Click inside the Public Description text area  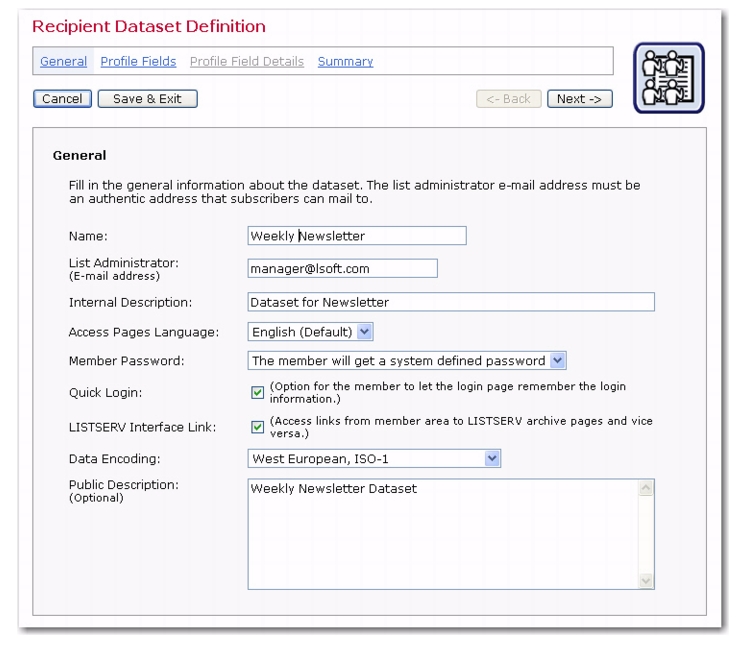point(440,535)
